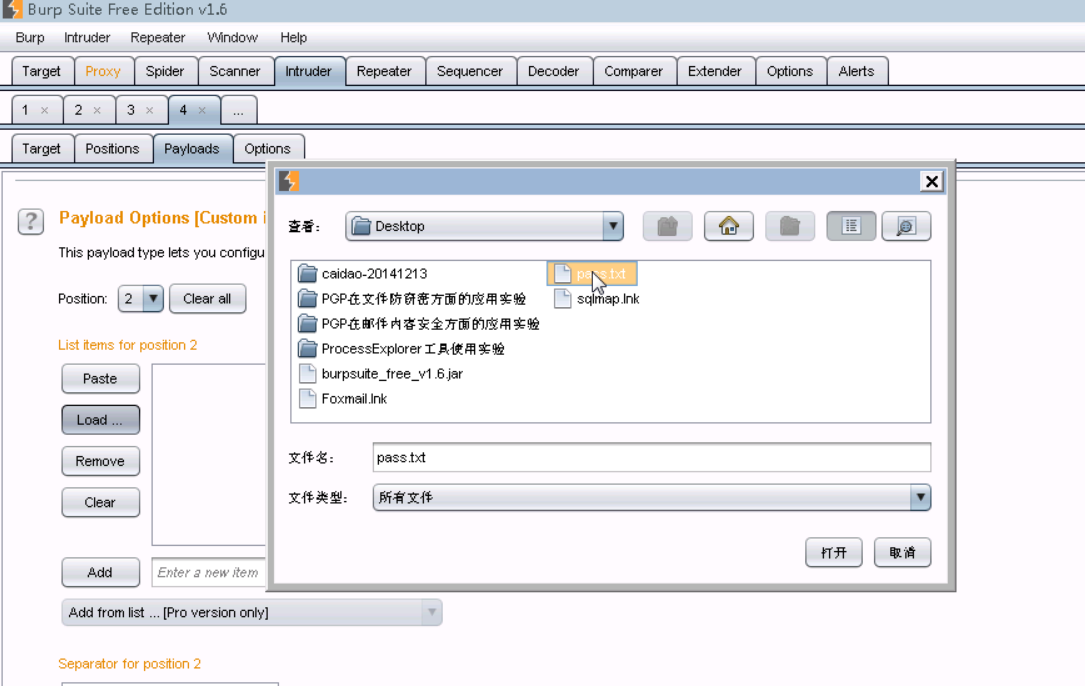Switch to the Sequencer tab

(x=470, y=71)
